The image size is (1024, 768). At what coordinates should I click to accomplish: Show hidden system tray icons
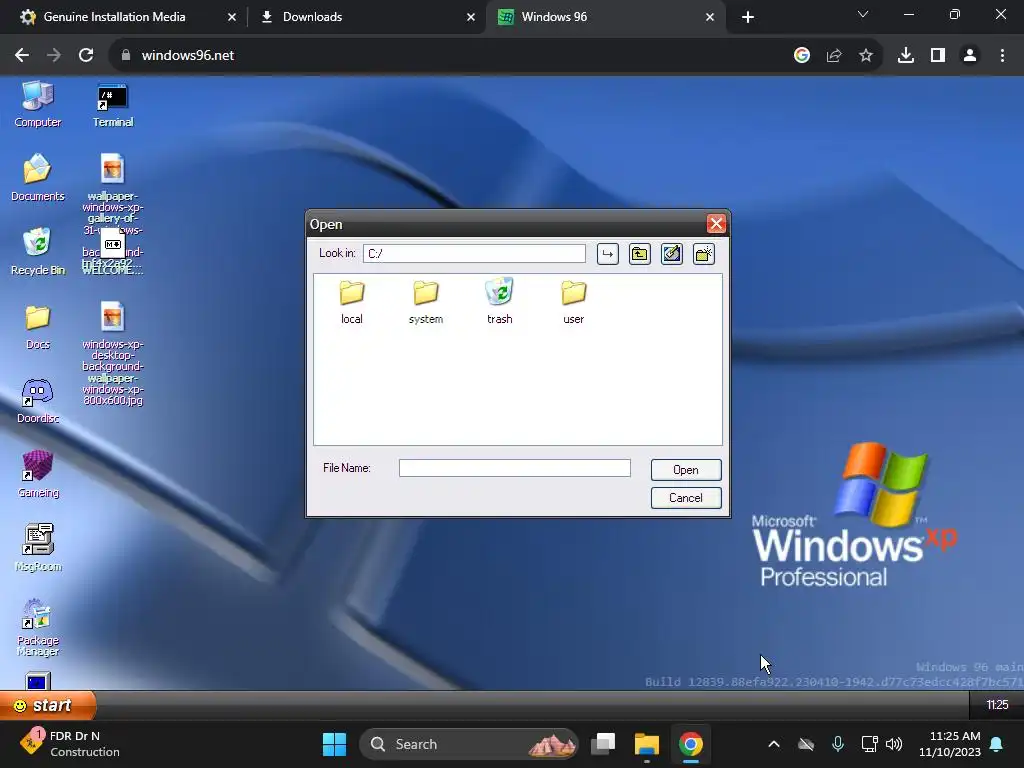(x=773, y=744)
